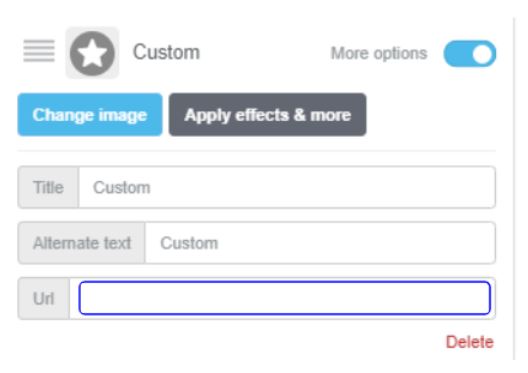
Task: Click the white star inside the circle
Action: tap(92, 53)
